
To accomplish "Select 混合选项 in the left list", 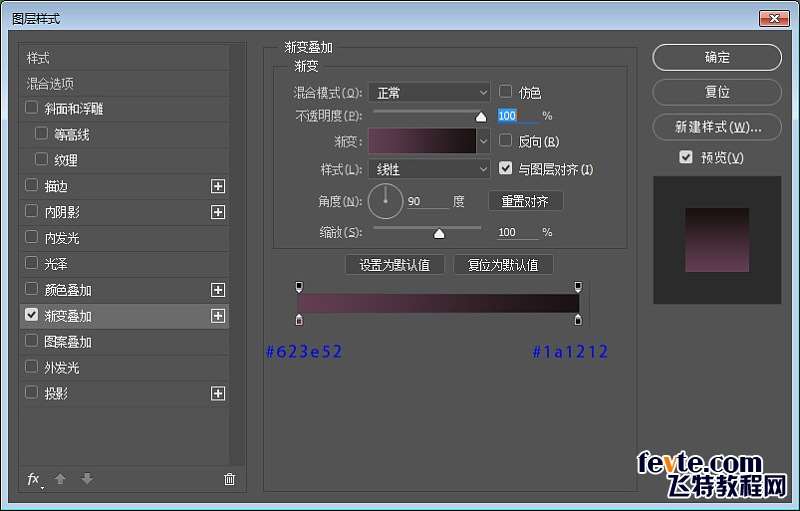I will 50,84.
